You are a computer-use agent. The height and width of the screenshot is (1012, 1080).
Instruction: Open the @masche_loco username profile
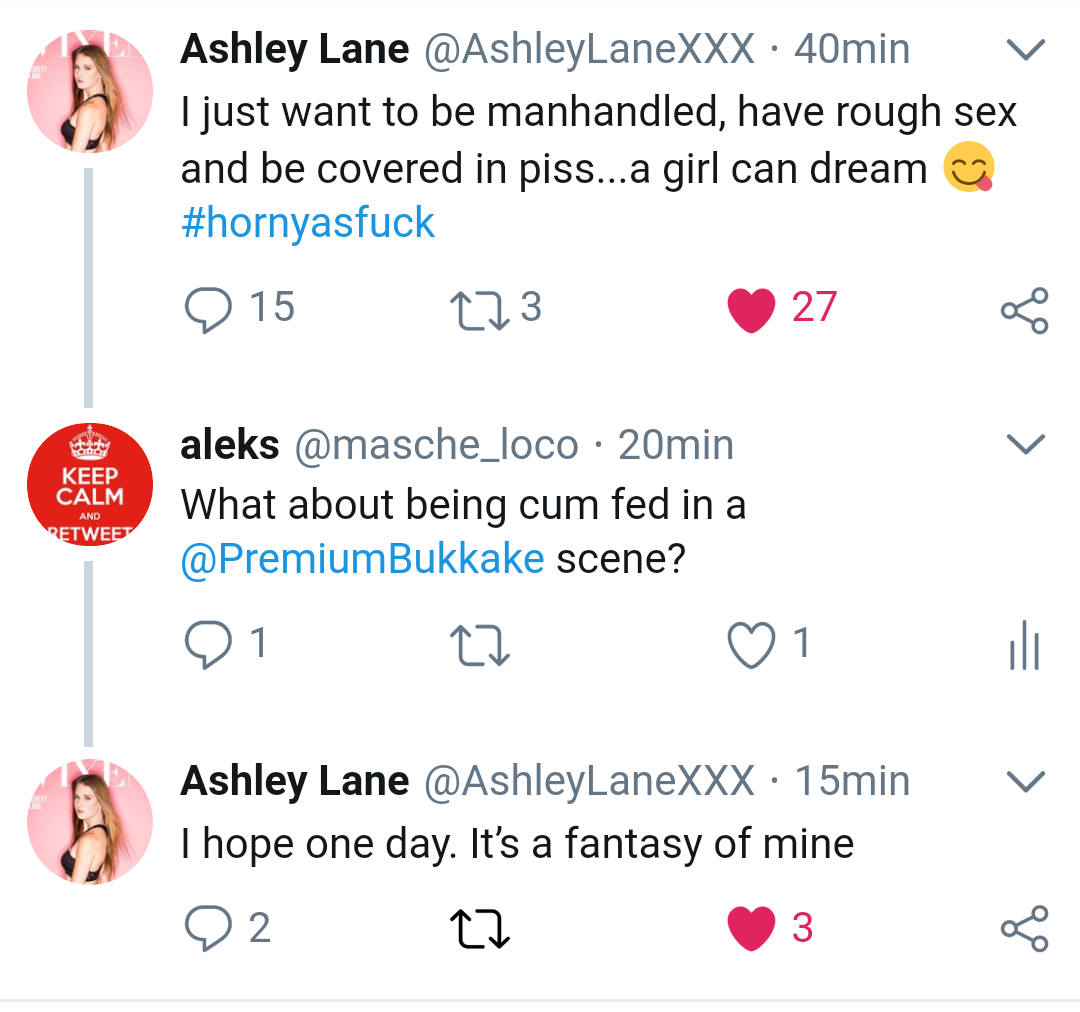(x=435, y=446)
